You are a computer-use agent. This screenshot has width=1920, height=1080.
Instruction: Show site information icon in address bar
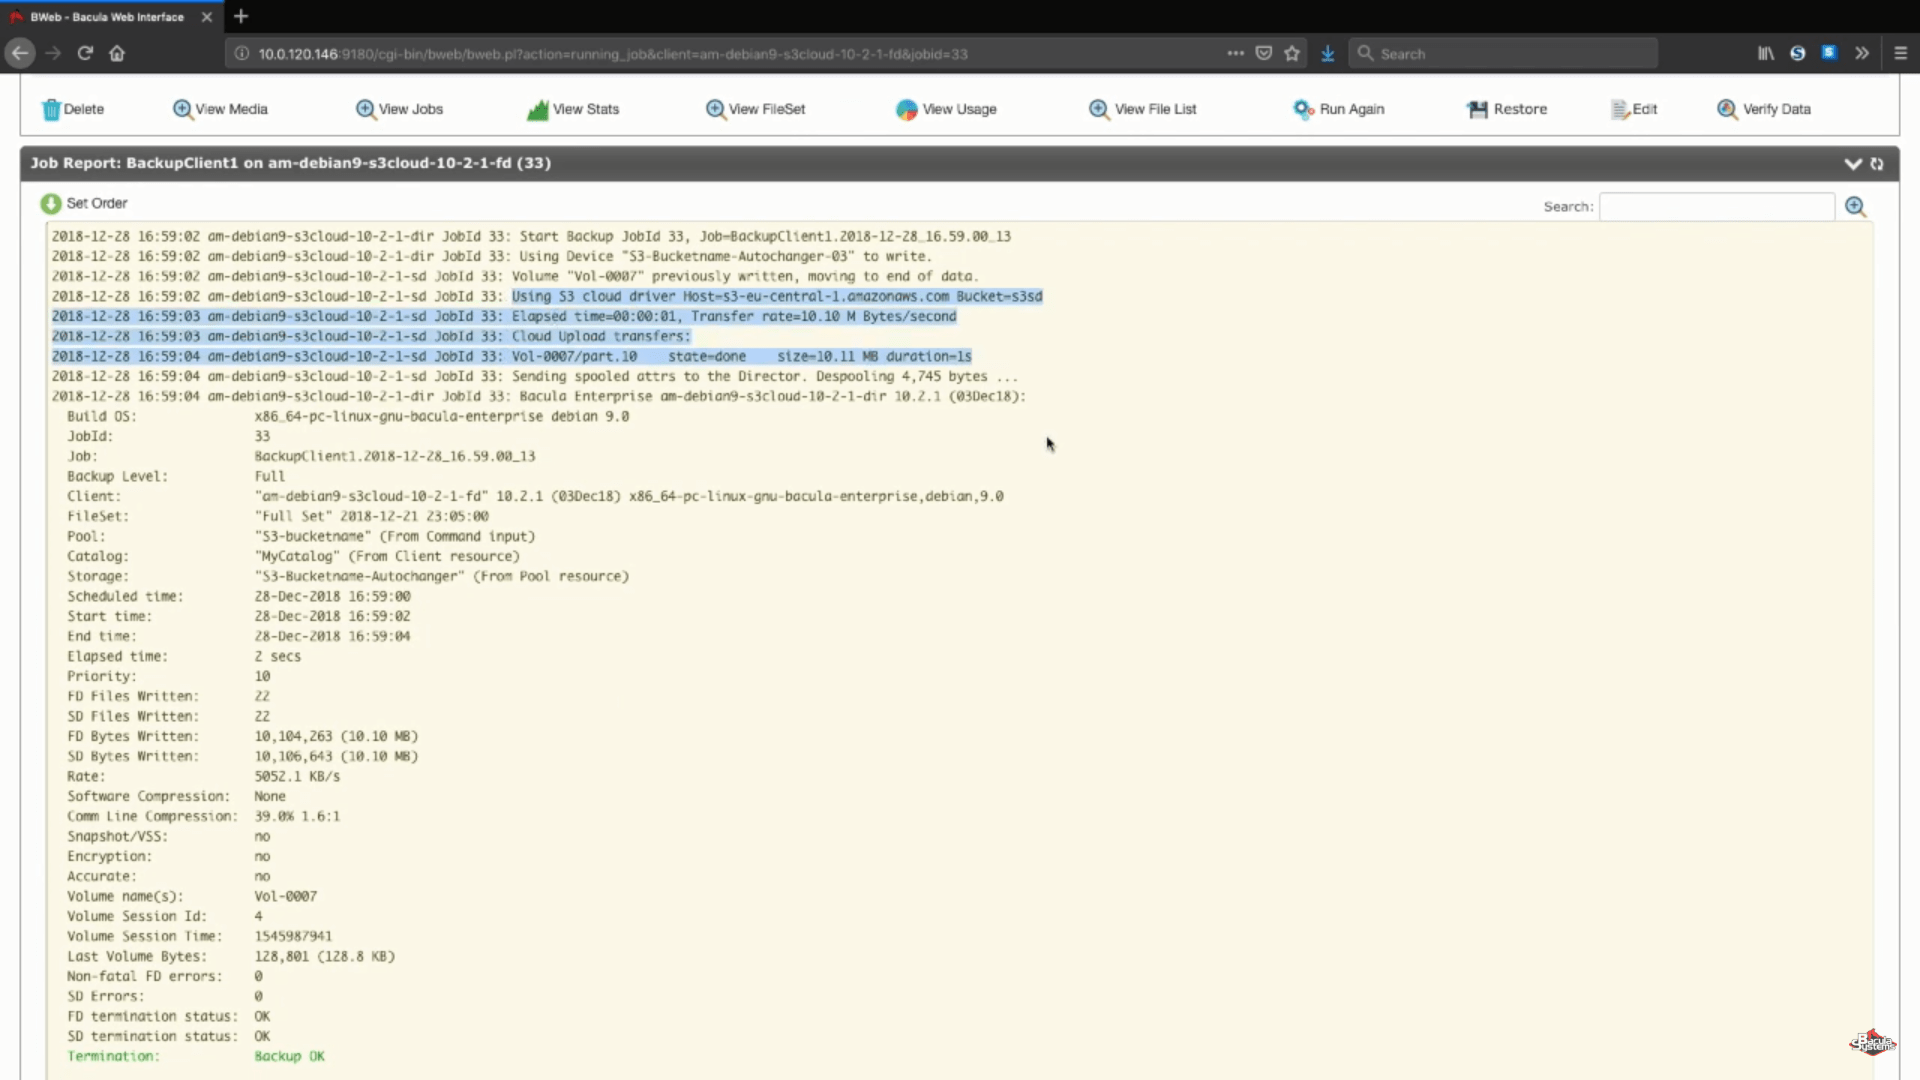point(242,53)
